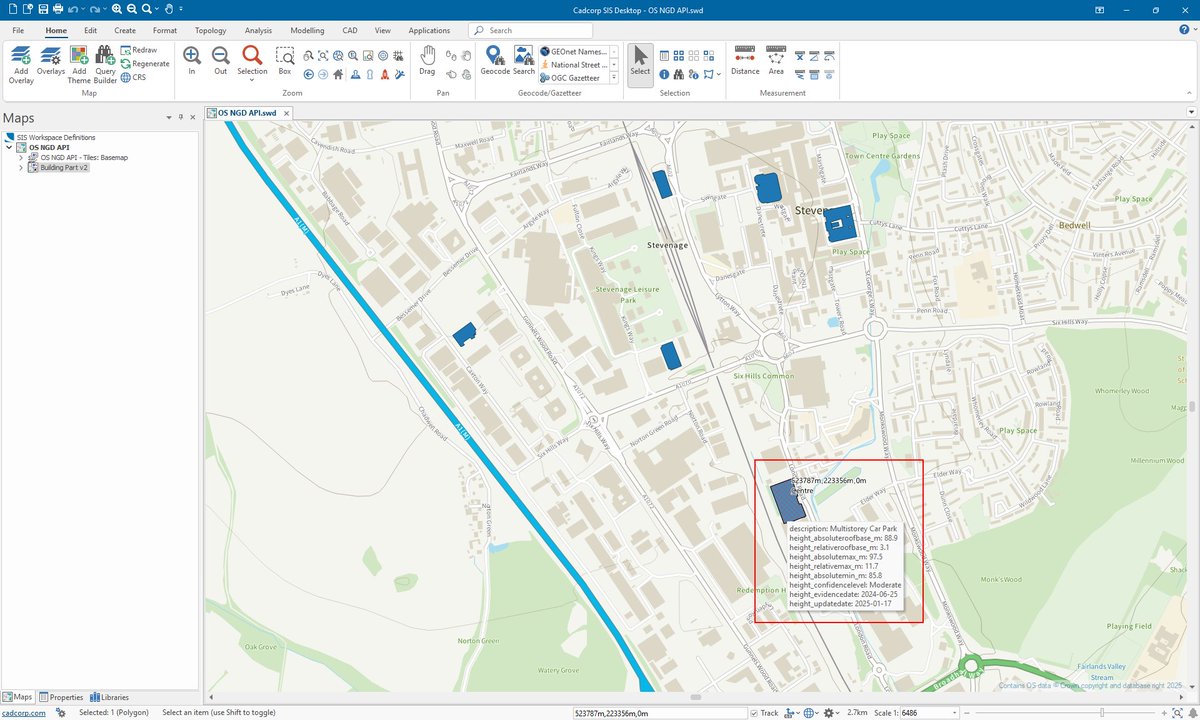Viewport: 1200px width, 720px height.
Task: Toggle the Track checkbox in status bar
Action: [x=753, y=712]
